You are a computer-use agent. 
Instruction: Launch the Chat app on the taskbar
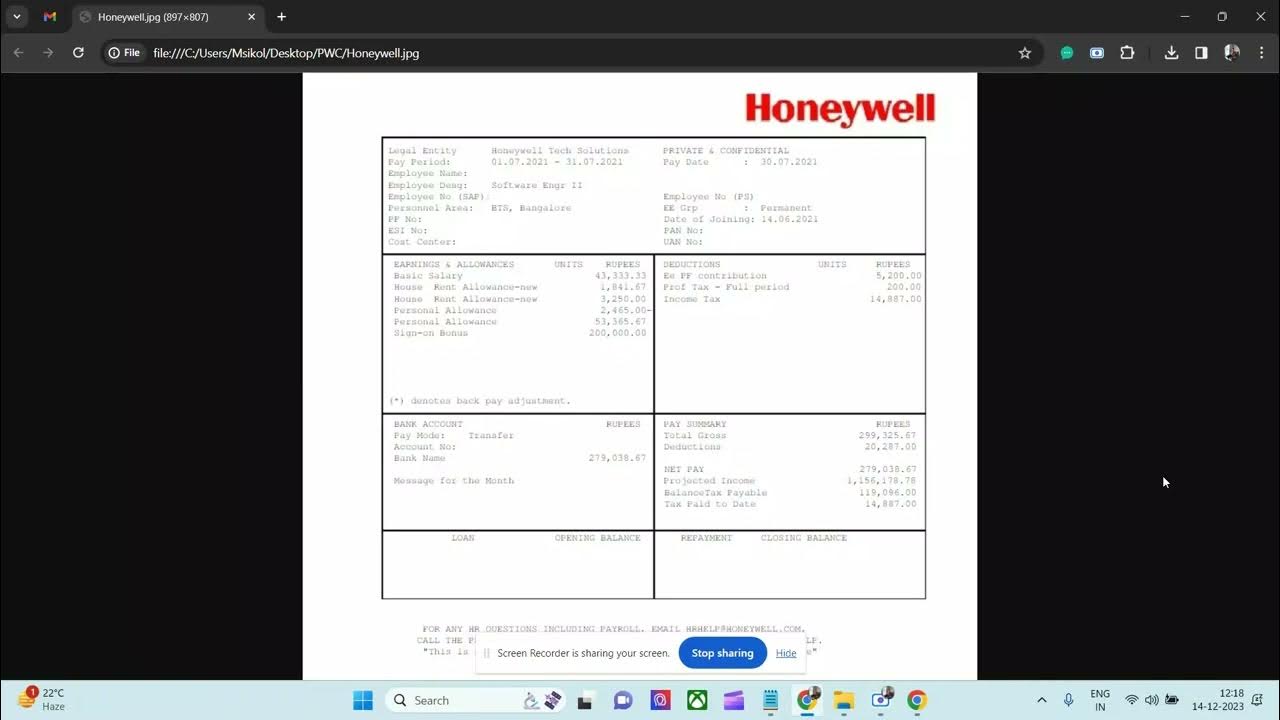coord(623,700)
